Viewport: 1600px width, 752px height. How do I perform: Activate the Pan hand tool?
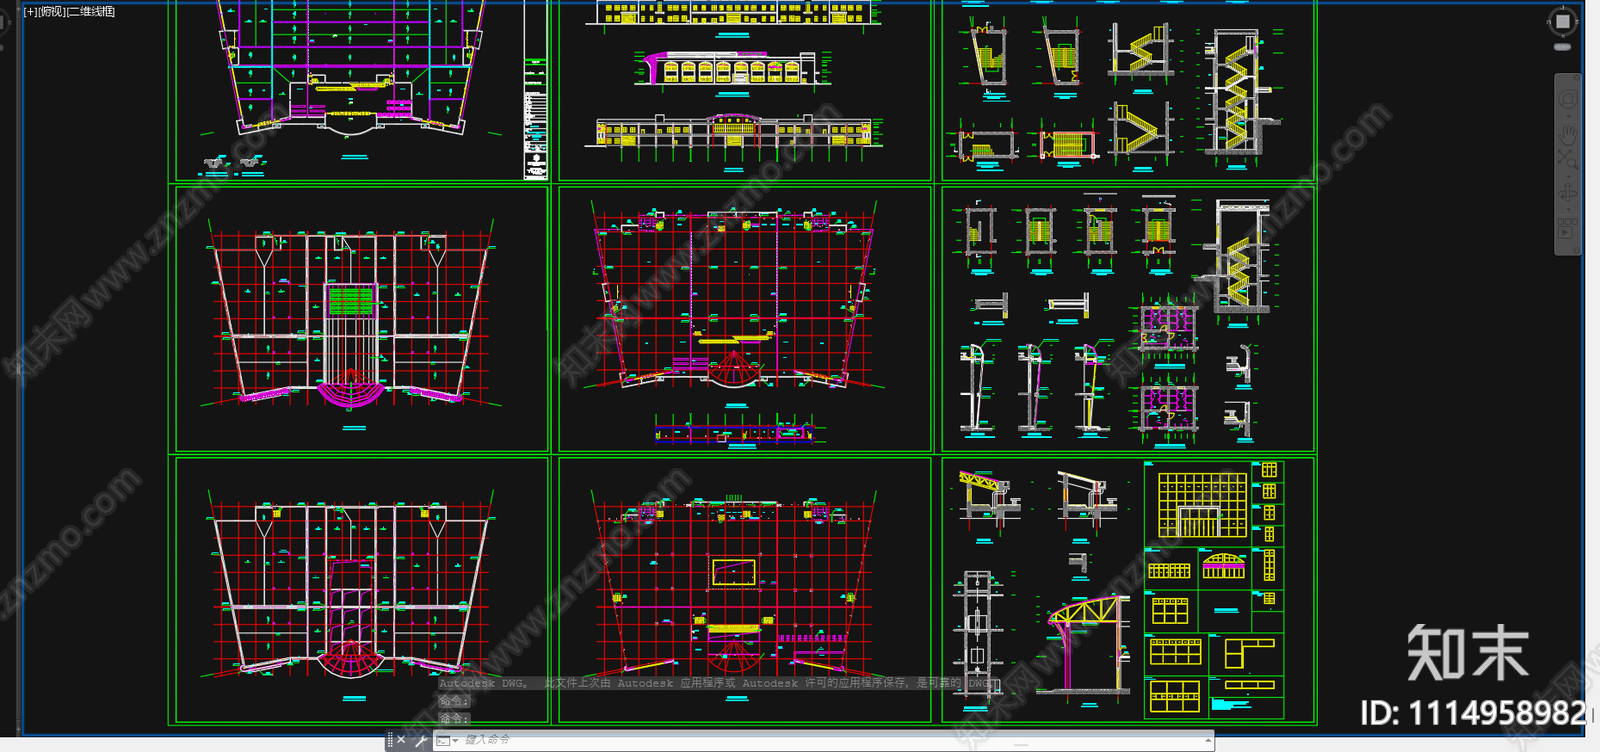tap(1568, 135)
